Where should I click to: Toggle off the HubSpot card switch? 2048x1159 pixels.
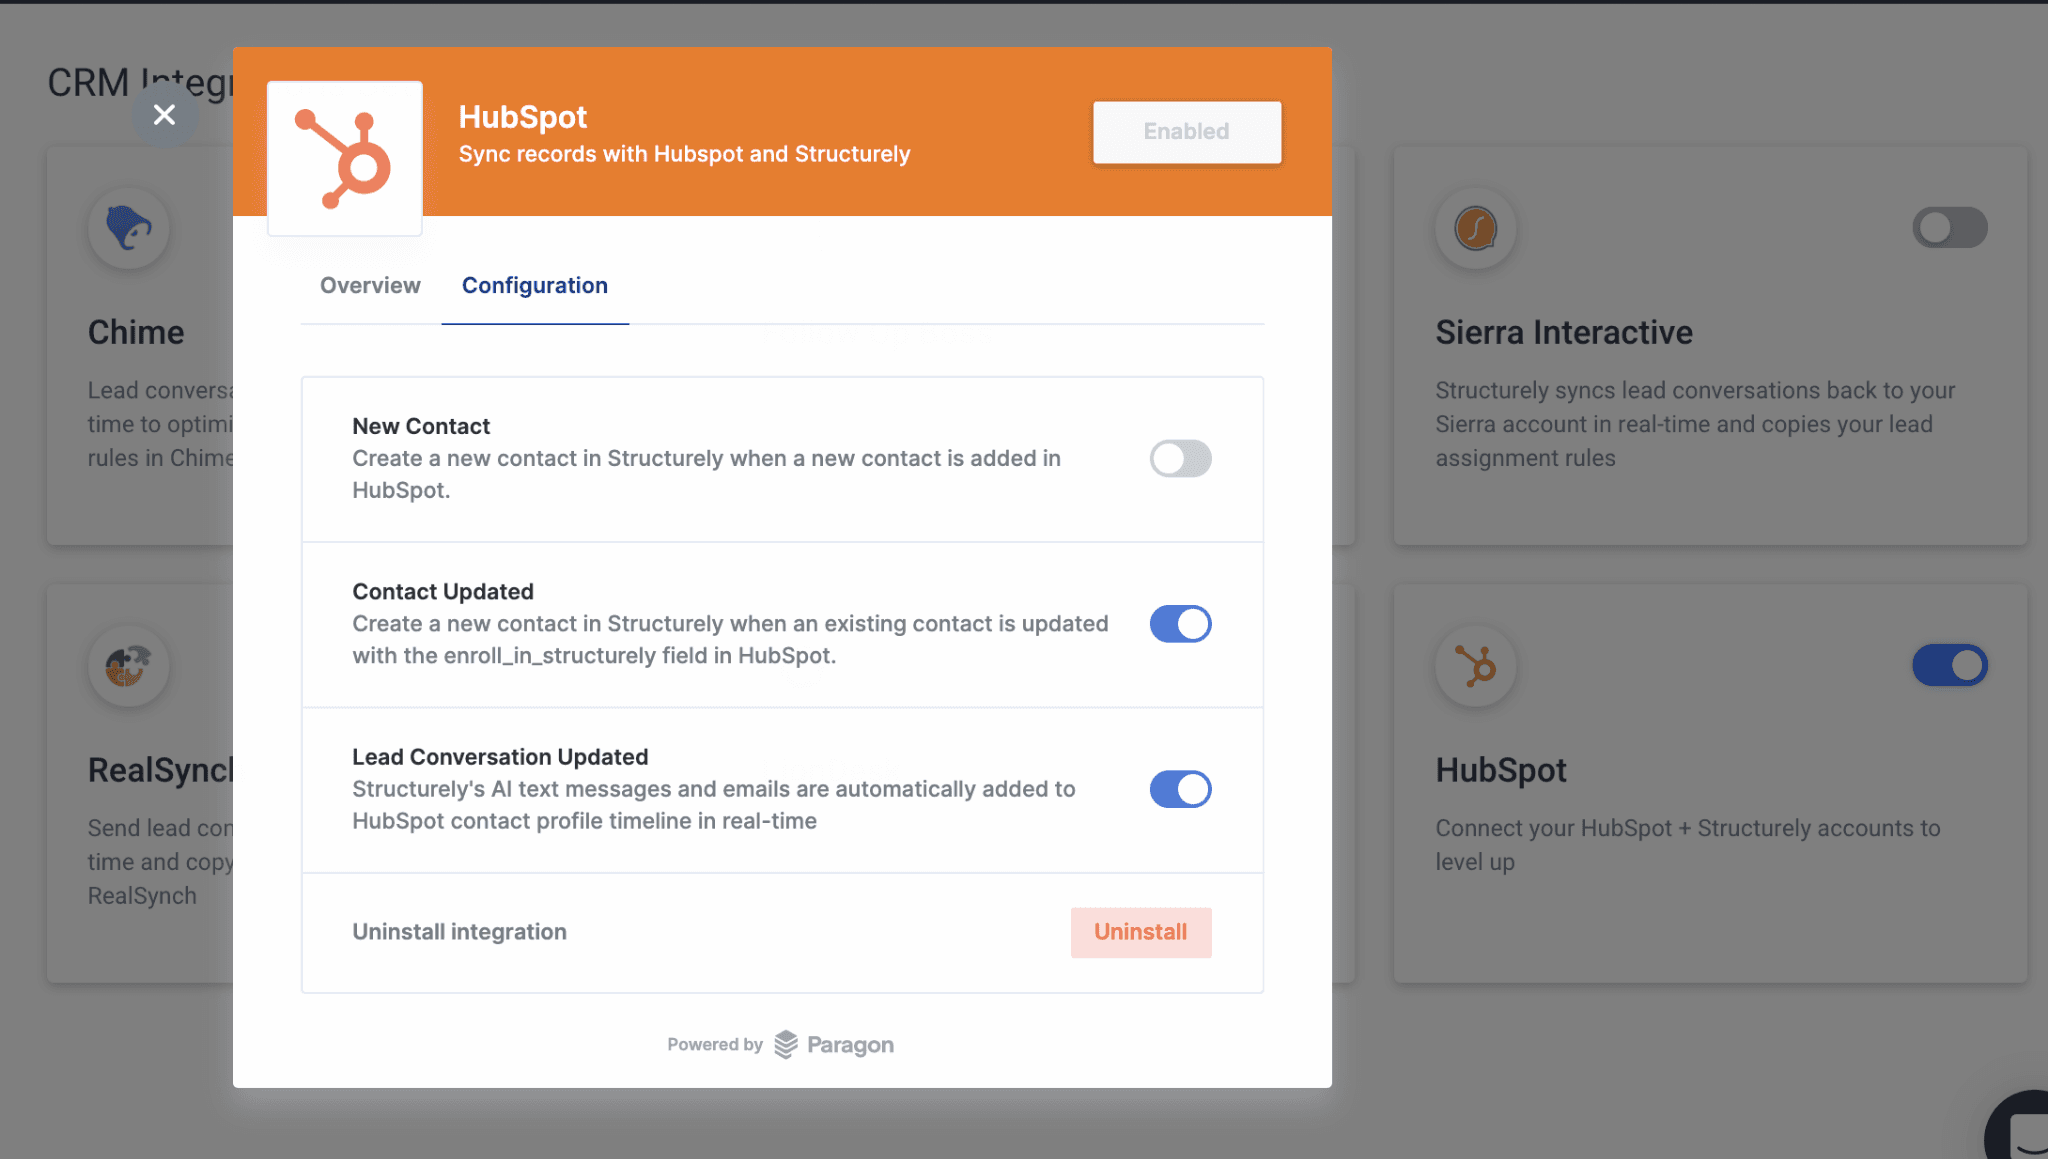pos(1949,666)
